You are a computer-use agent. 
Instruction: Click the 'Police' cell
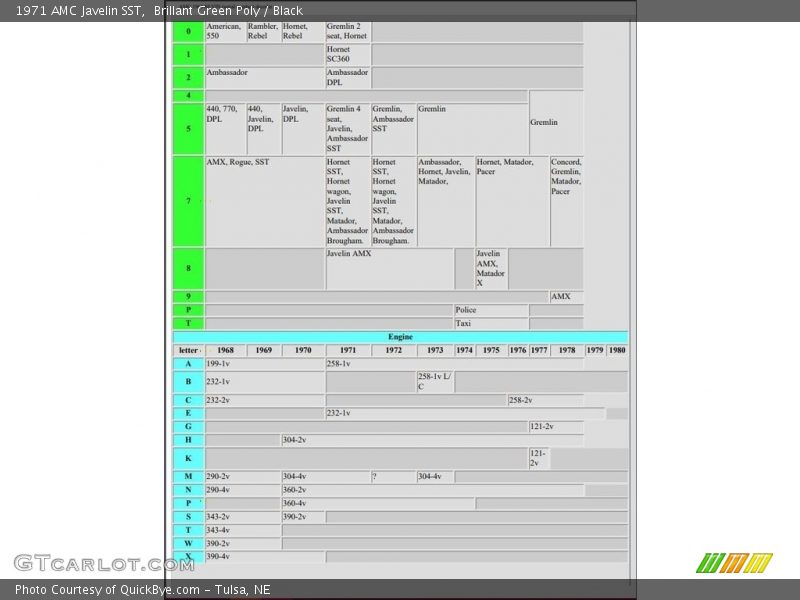click(491, 310)
